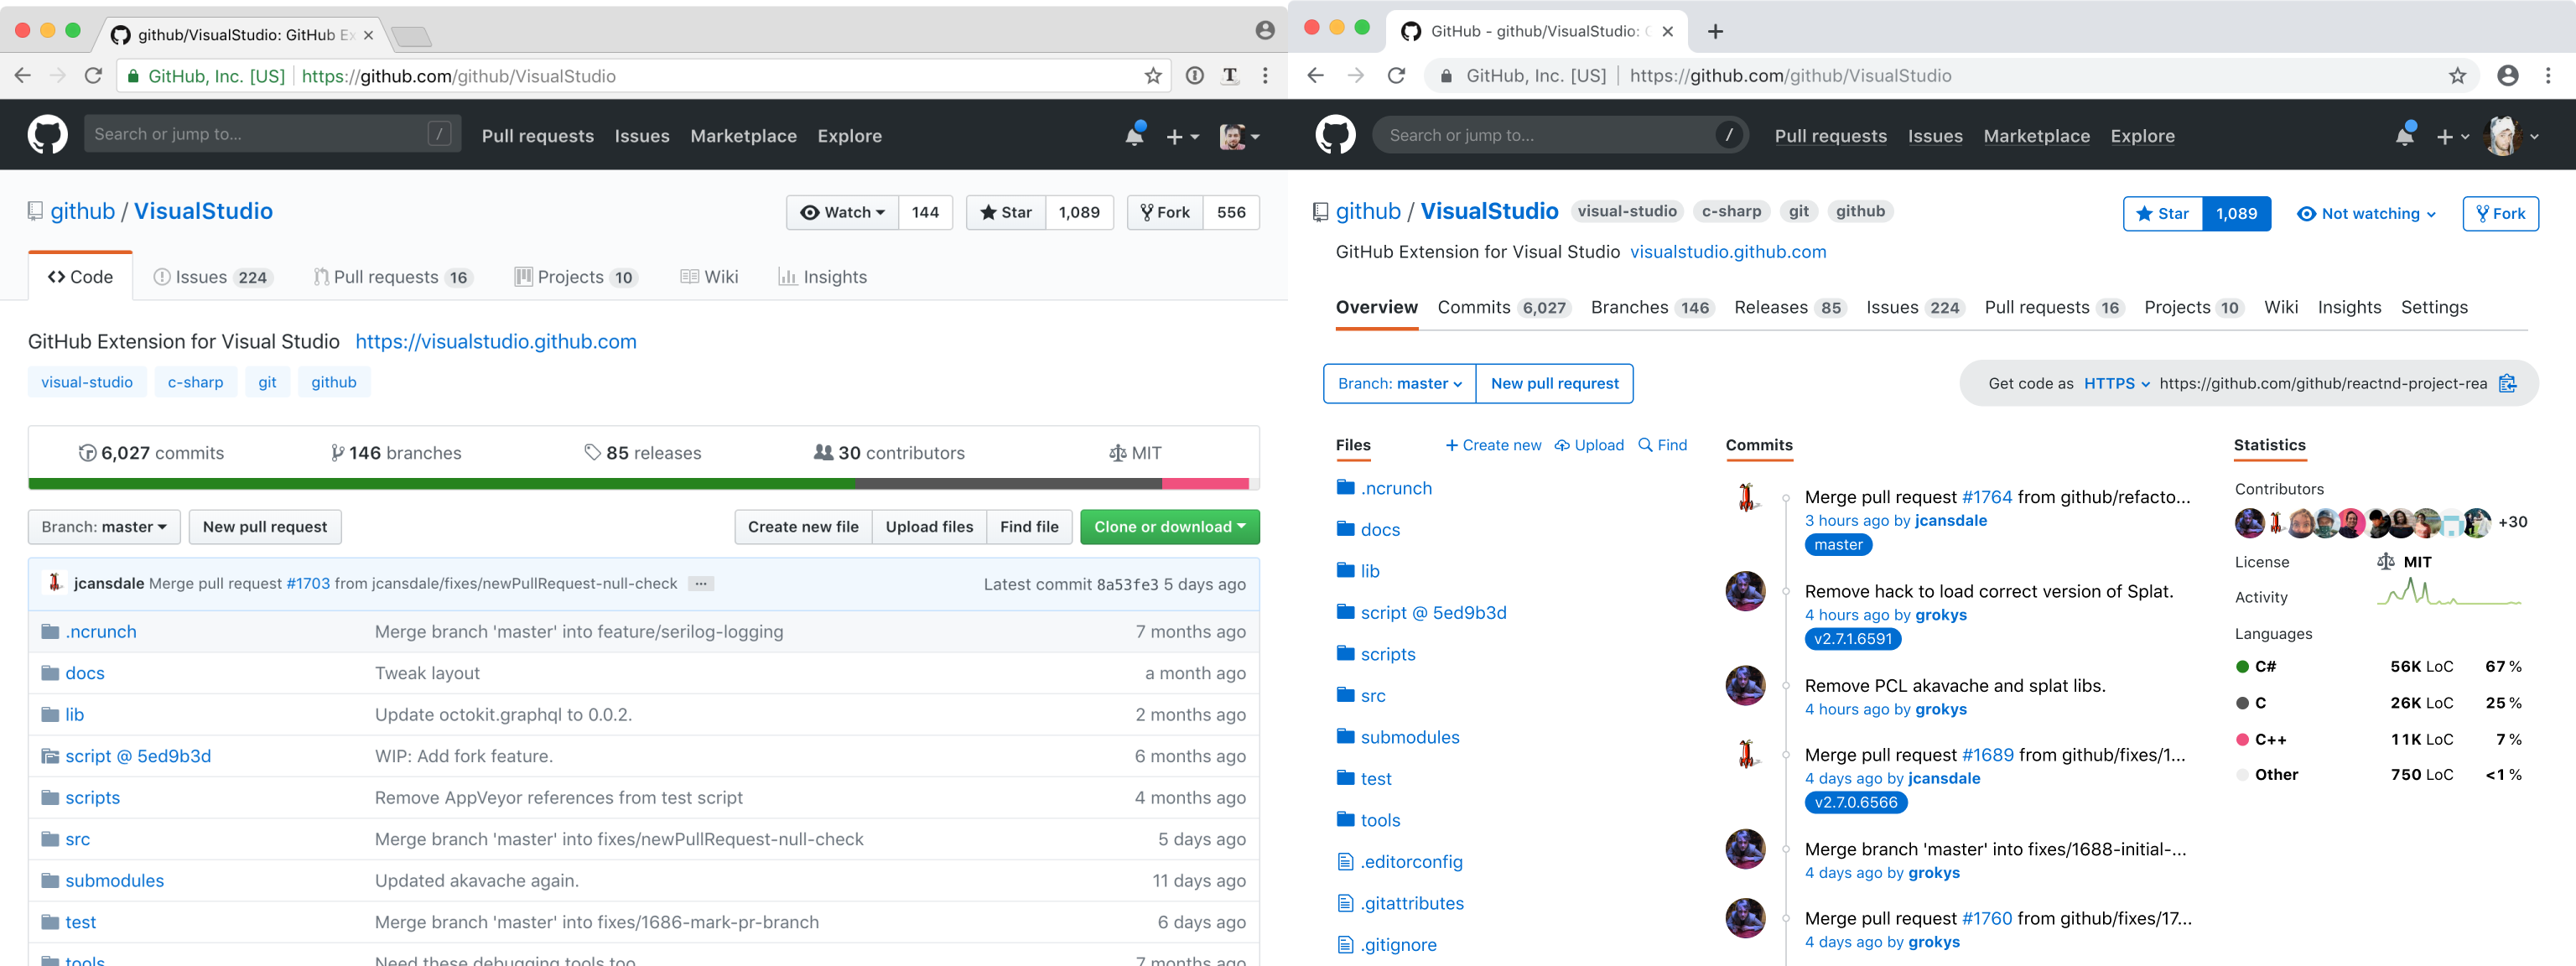Screen dimensions: 2576x966
Task: Open the Not watching dropdown
Action: [x=2366, y=214]
